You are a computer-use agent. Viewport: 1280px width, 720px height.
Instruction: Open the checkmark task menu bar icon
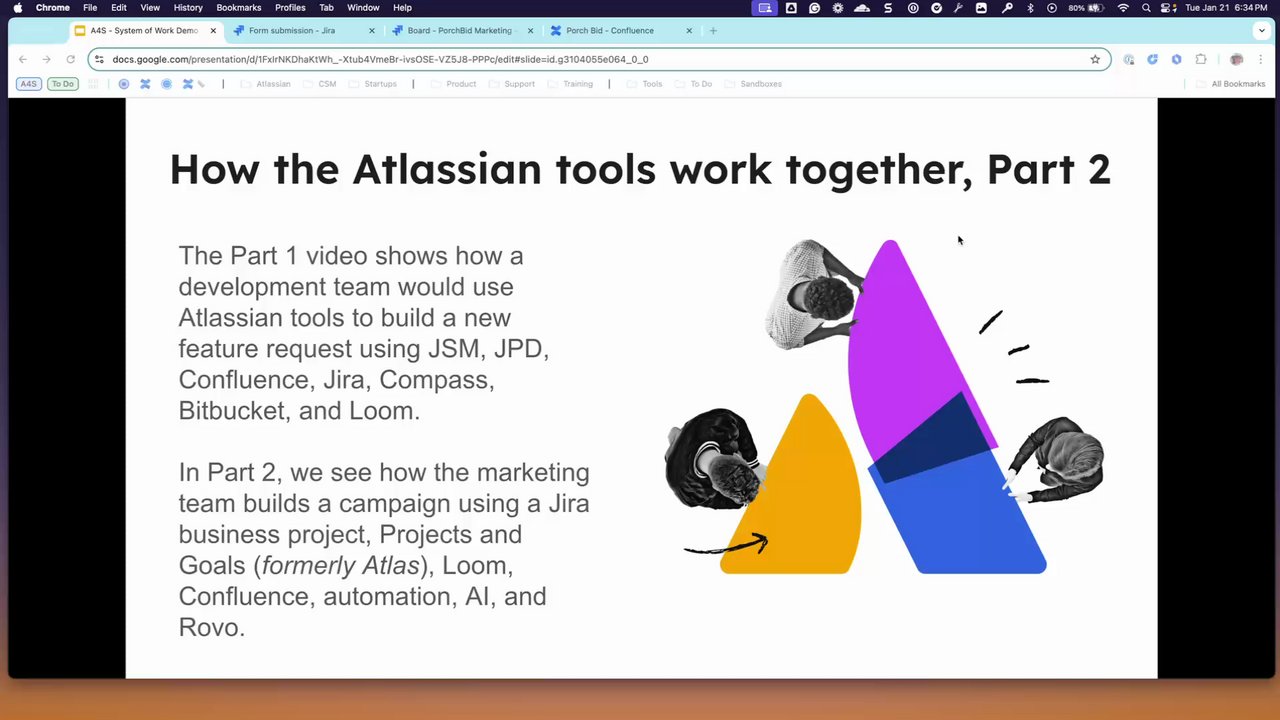coord(937,8)
